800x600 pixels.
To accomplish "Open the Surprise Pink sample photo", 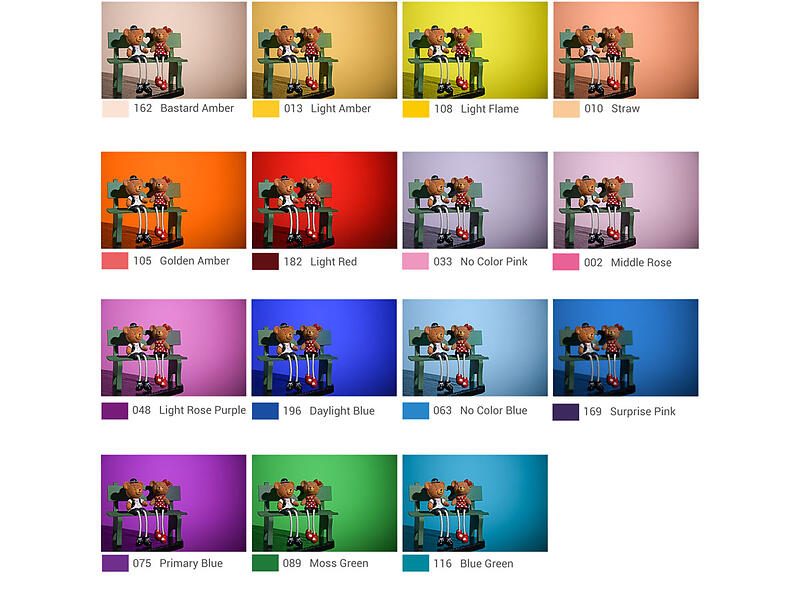I will click(626, 347).
